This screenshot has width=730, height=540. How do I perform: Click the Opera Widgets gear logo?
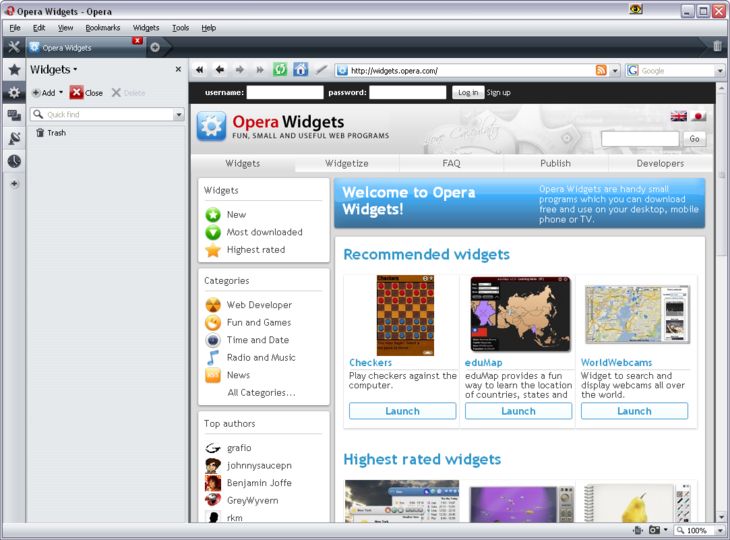(x=211, y=126)
